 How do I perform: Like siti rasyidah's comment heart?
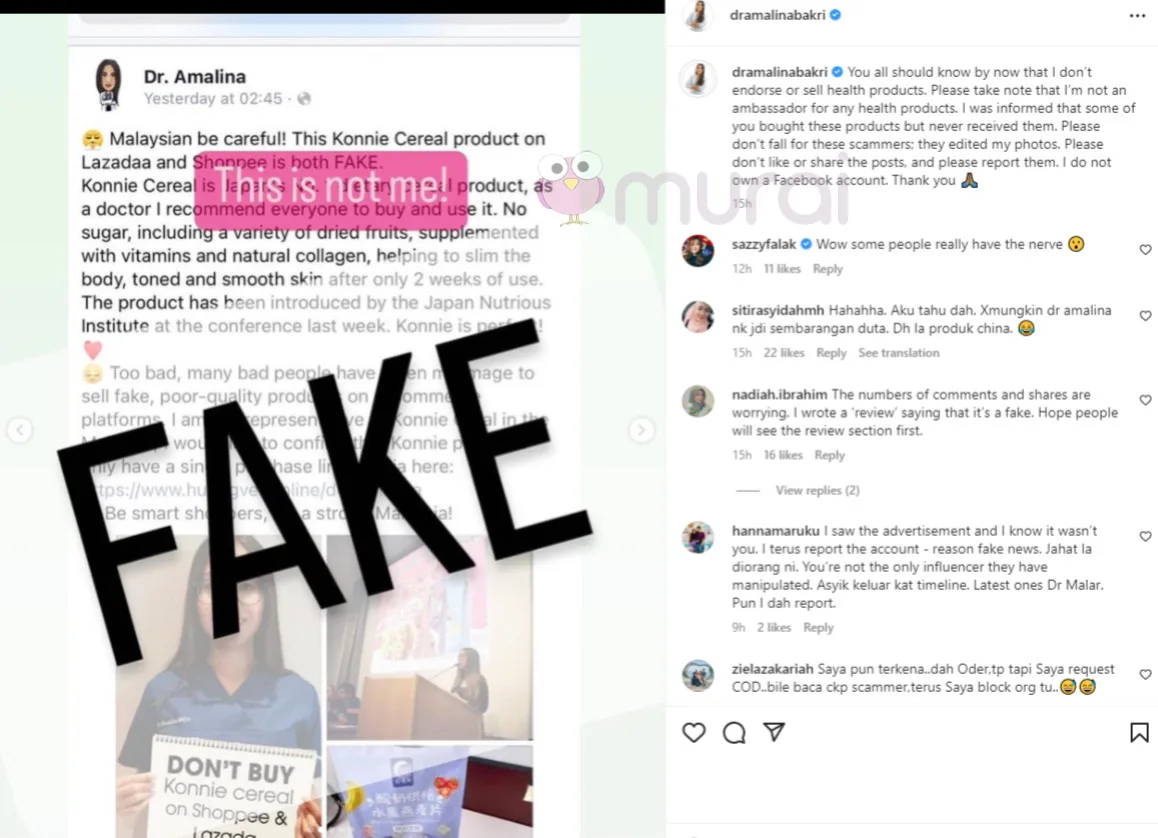1145,315
